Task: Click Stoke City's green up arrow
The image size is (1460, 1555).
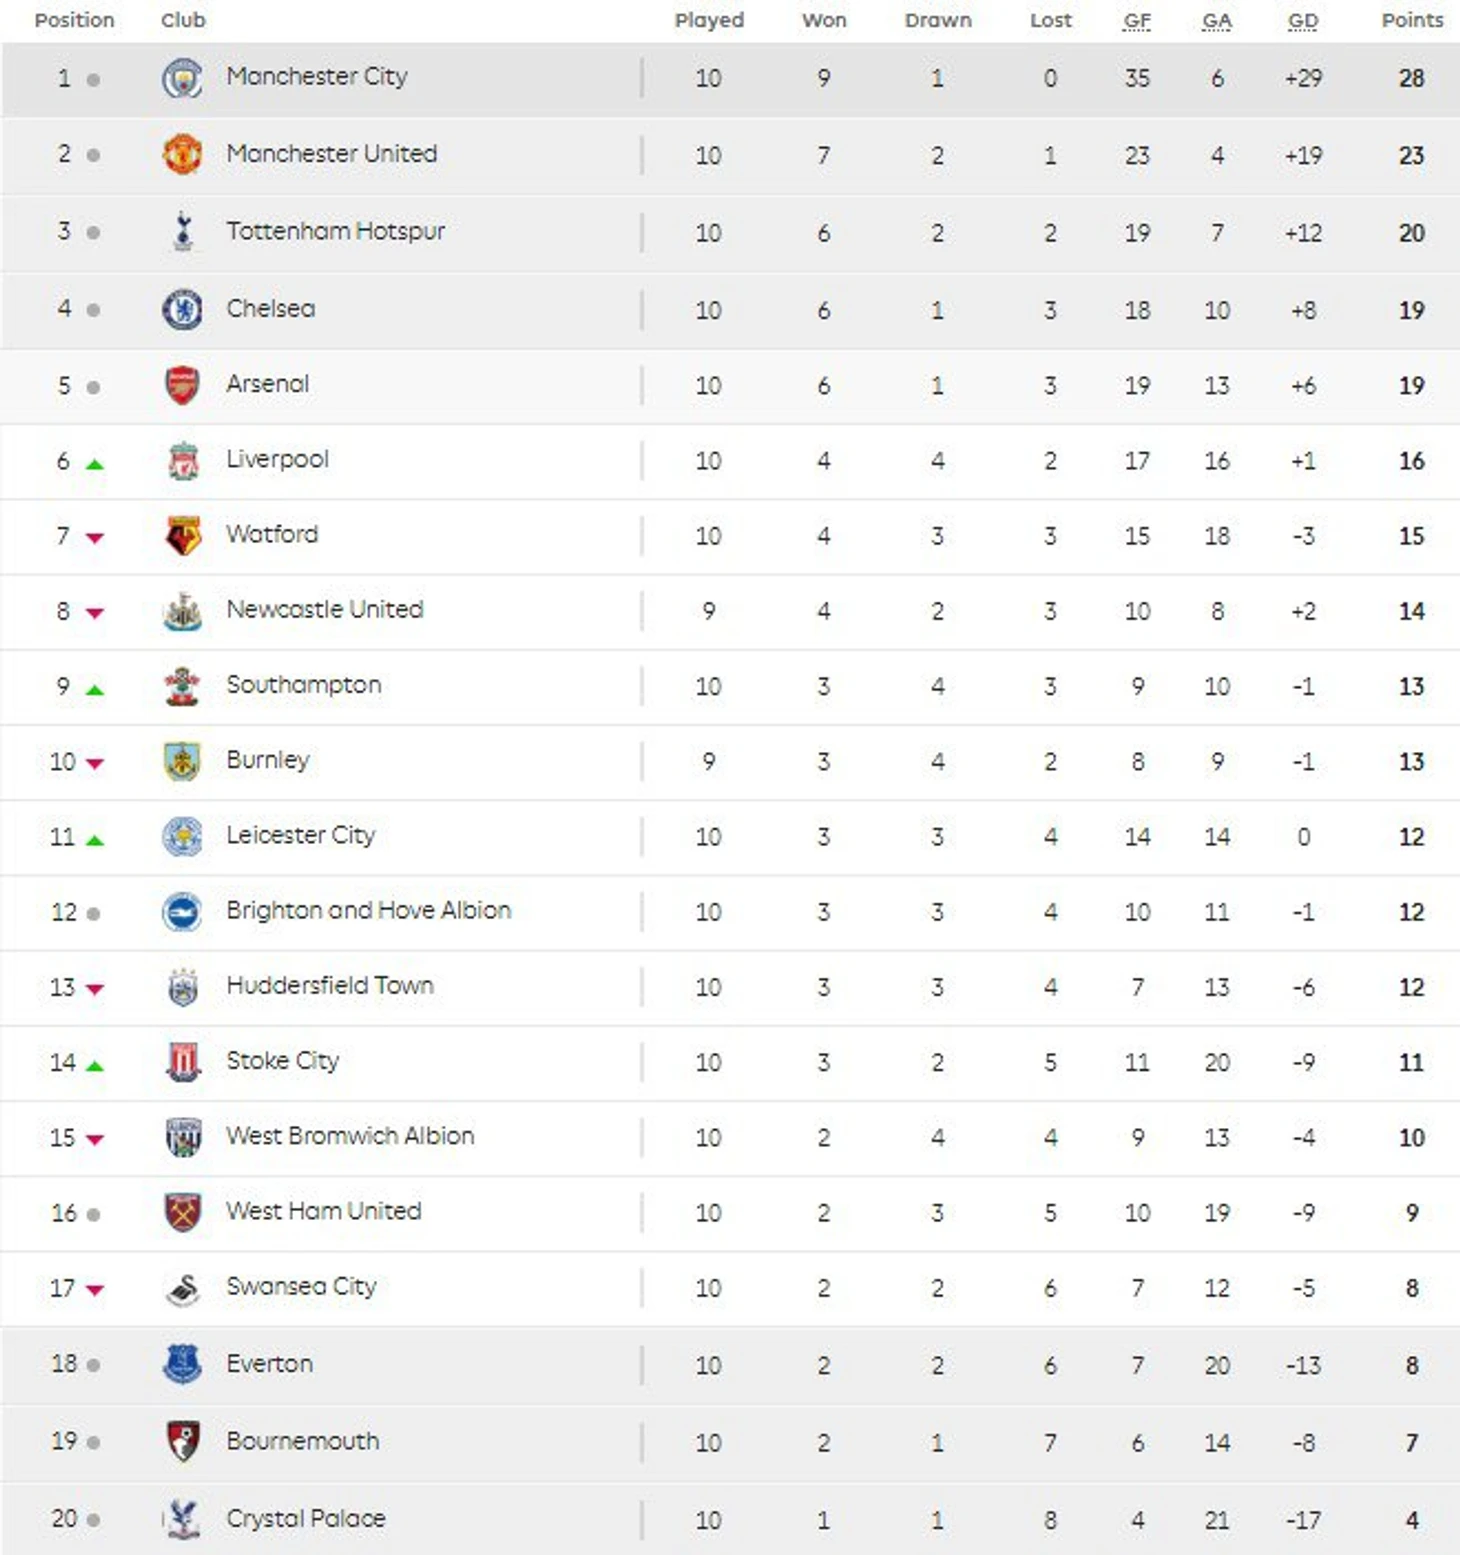Action: coord(95,1066)
